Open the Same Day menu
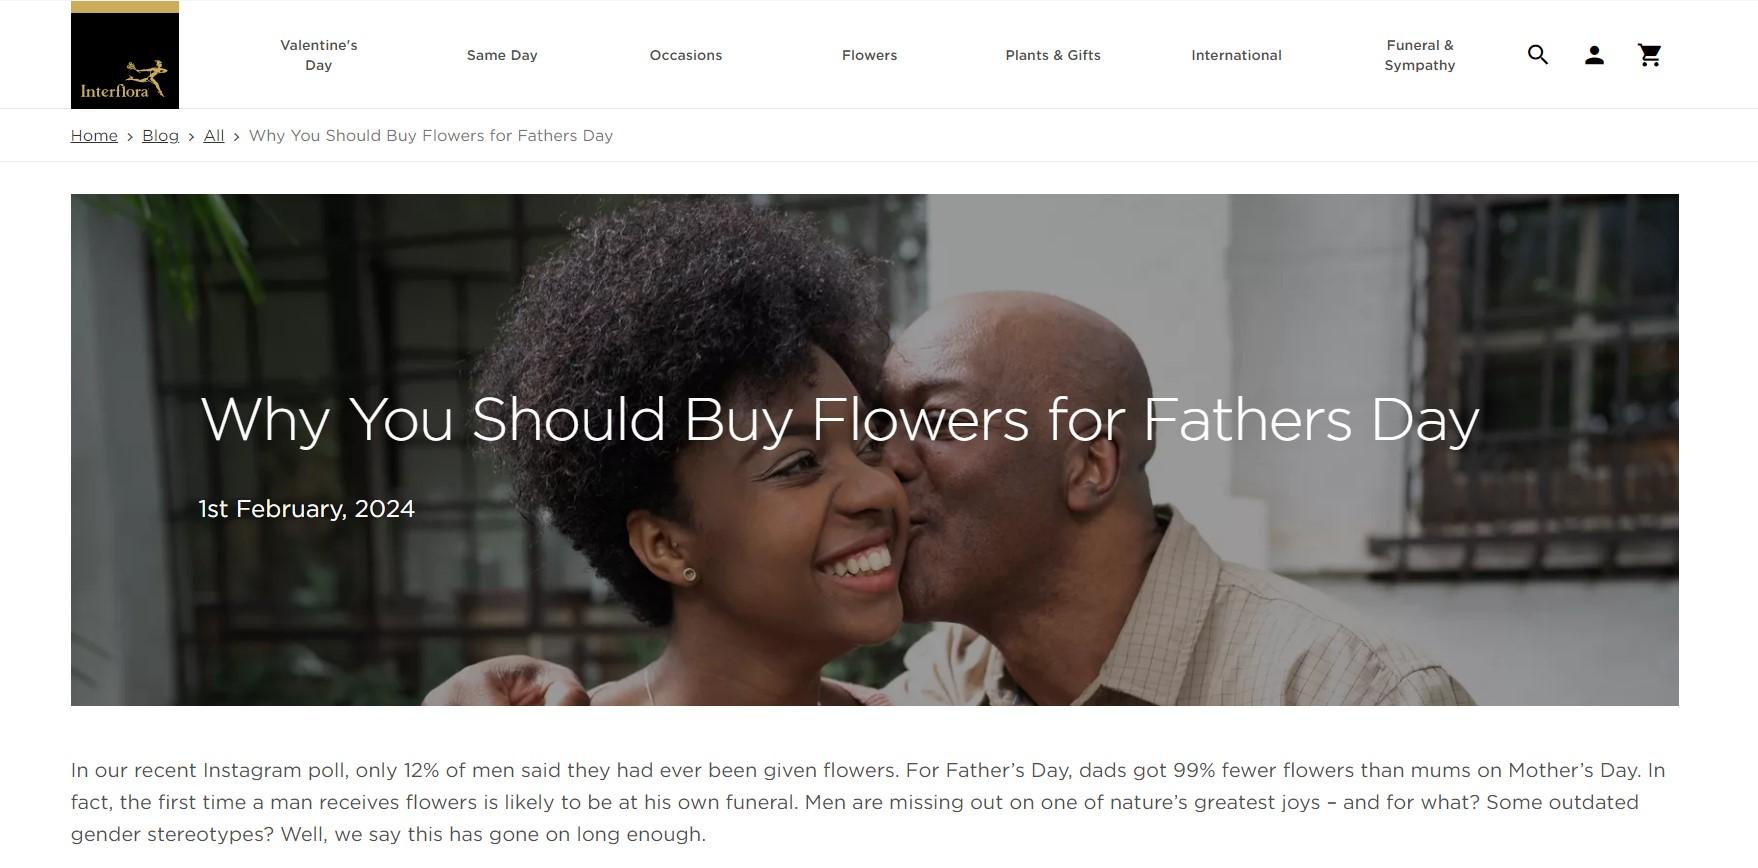Image resolution: width=1758 pixels, height=868 pixels. coord(502,55)
